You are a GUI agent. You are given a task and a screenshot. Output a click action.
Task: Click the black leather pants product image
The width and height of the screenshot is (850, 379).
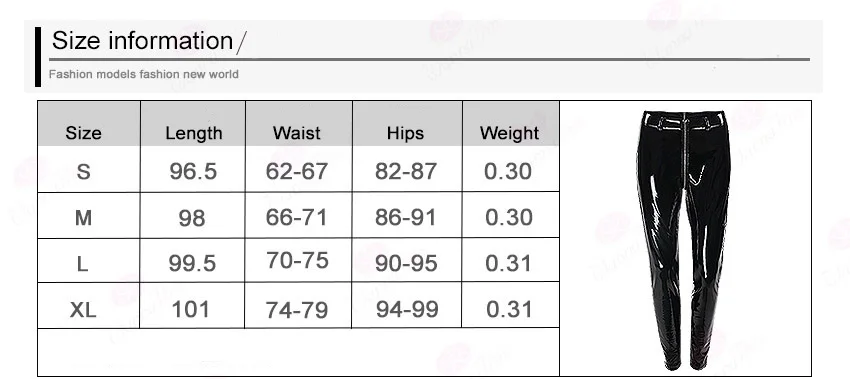pyautogui.click(x=684, y=240)
